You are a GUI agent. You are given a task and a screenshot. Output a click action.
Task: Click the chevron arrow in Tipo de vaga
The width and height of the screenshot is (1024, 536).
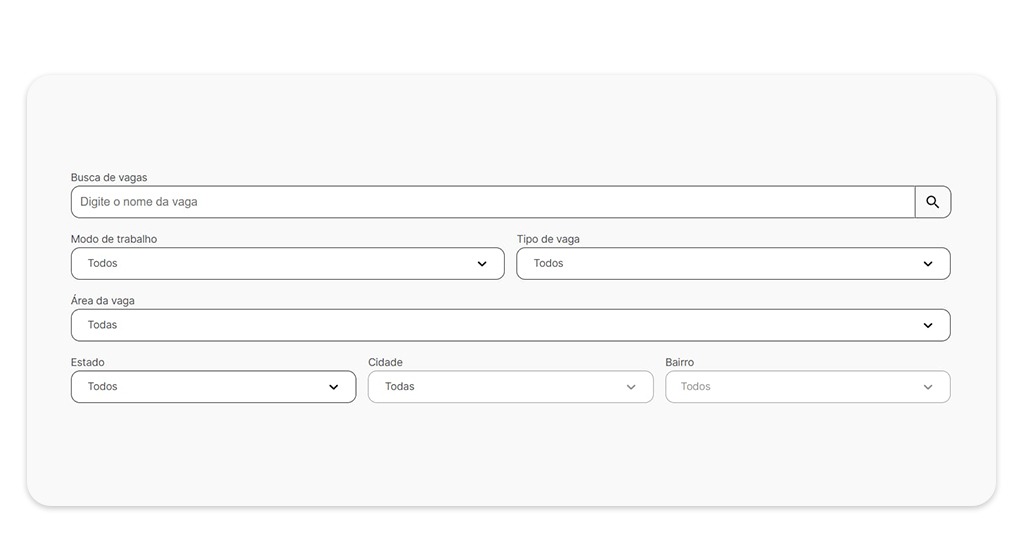928,264
